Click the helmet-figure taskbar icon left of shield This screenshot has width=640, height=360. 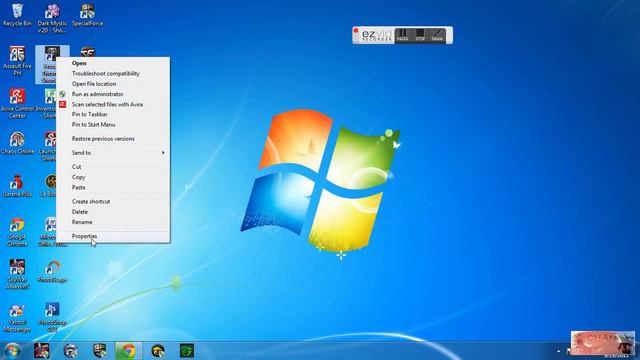click(71, 351)
